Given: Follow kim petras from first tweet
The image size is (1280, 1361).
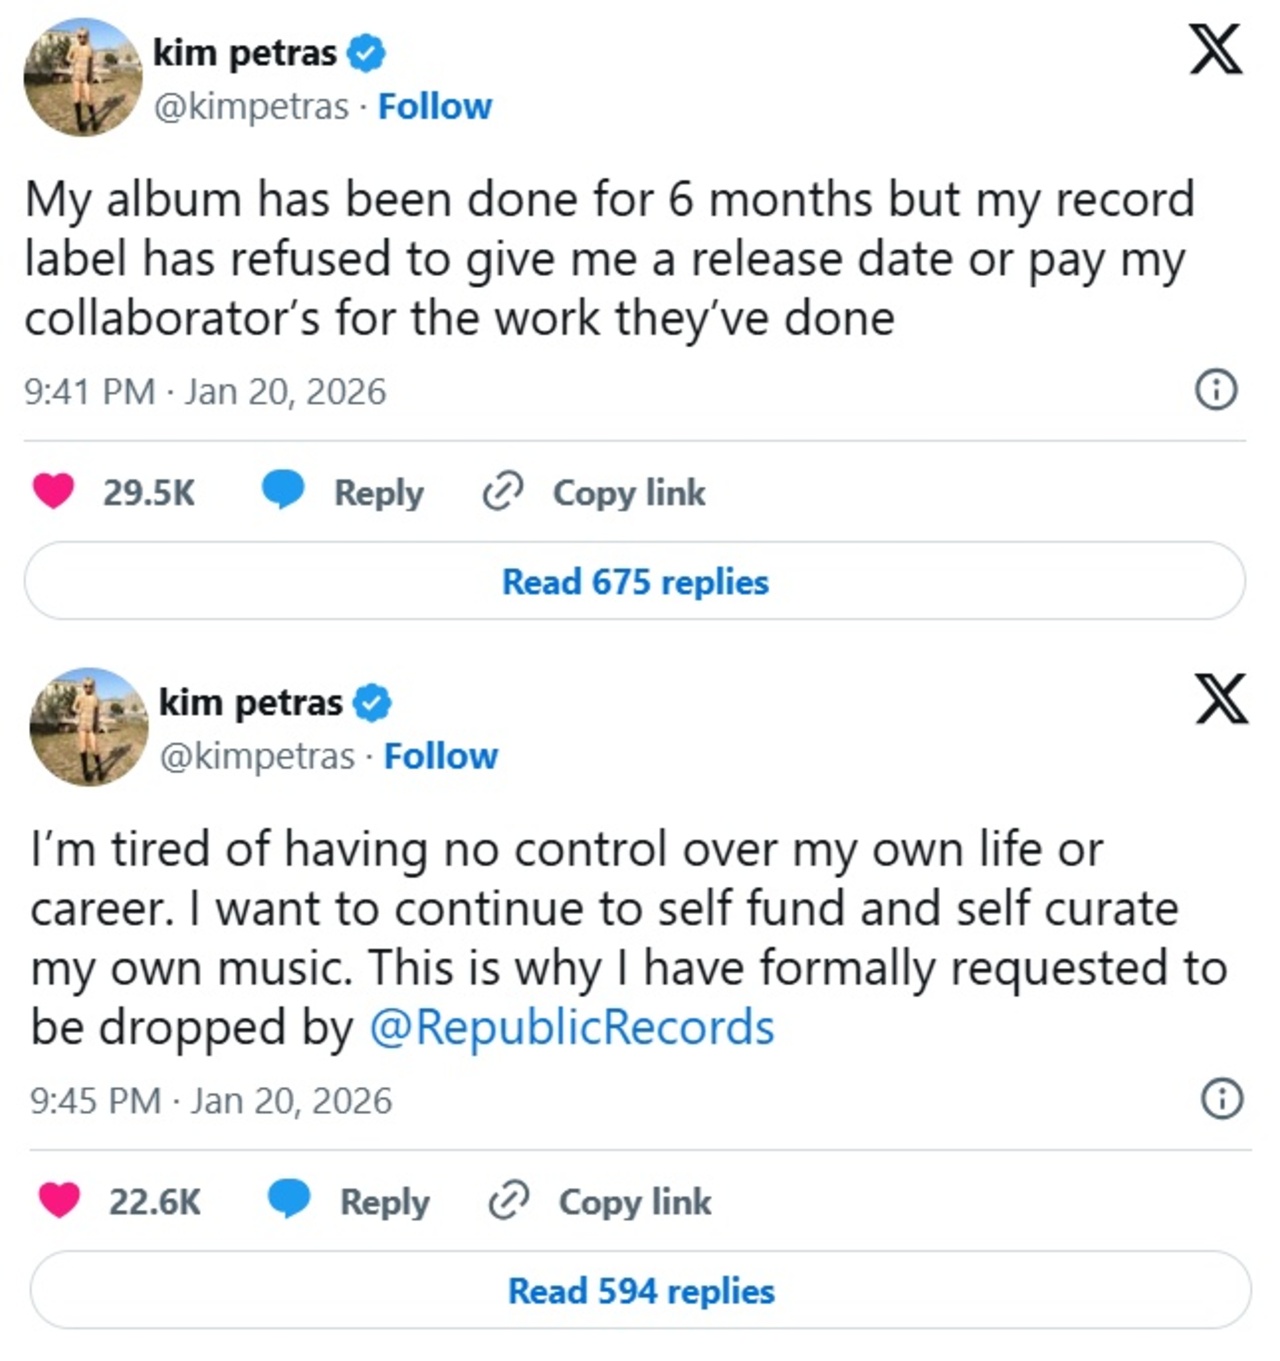Looking at the screenshot, I should click(x=434, y=106).
